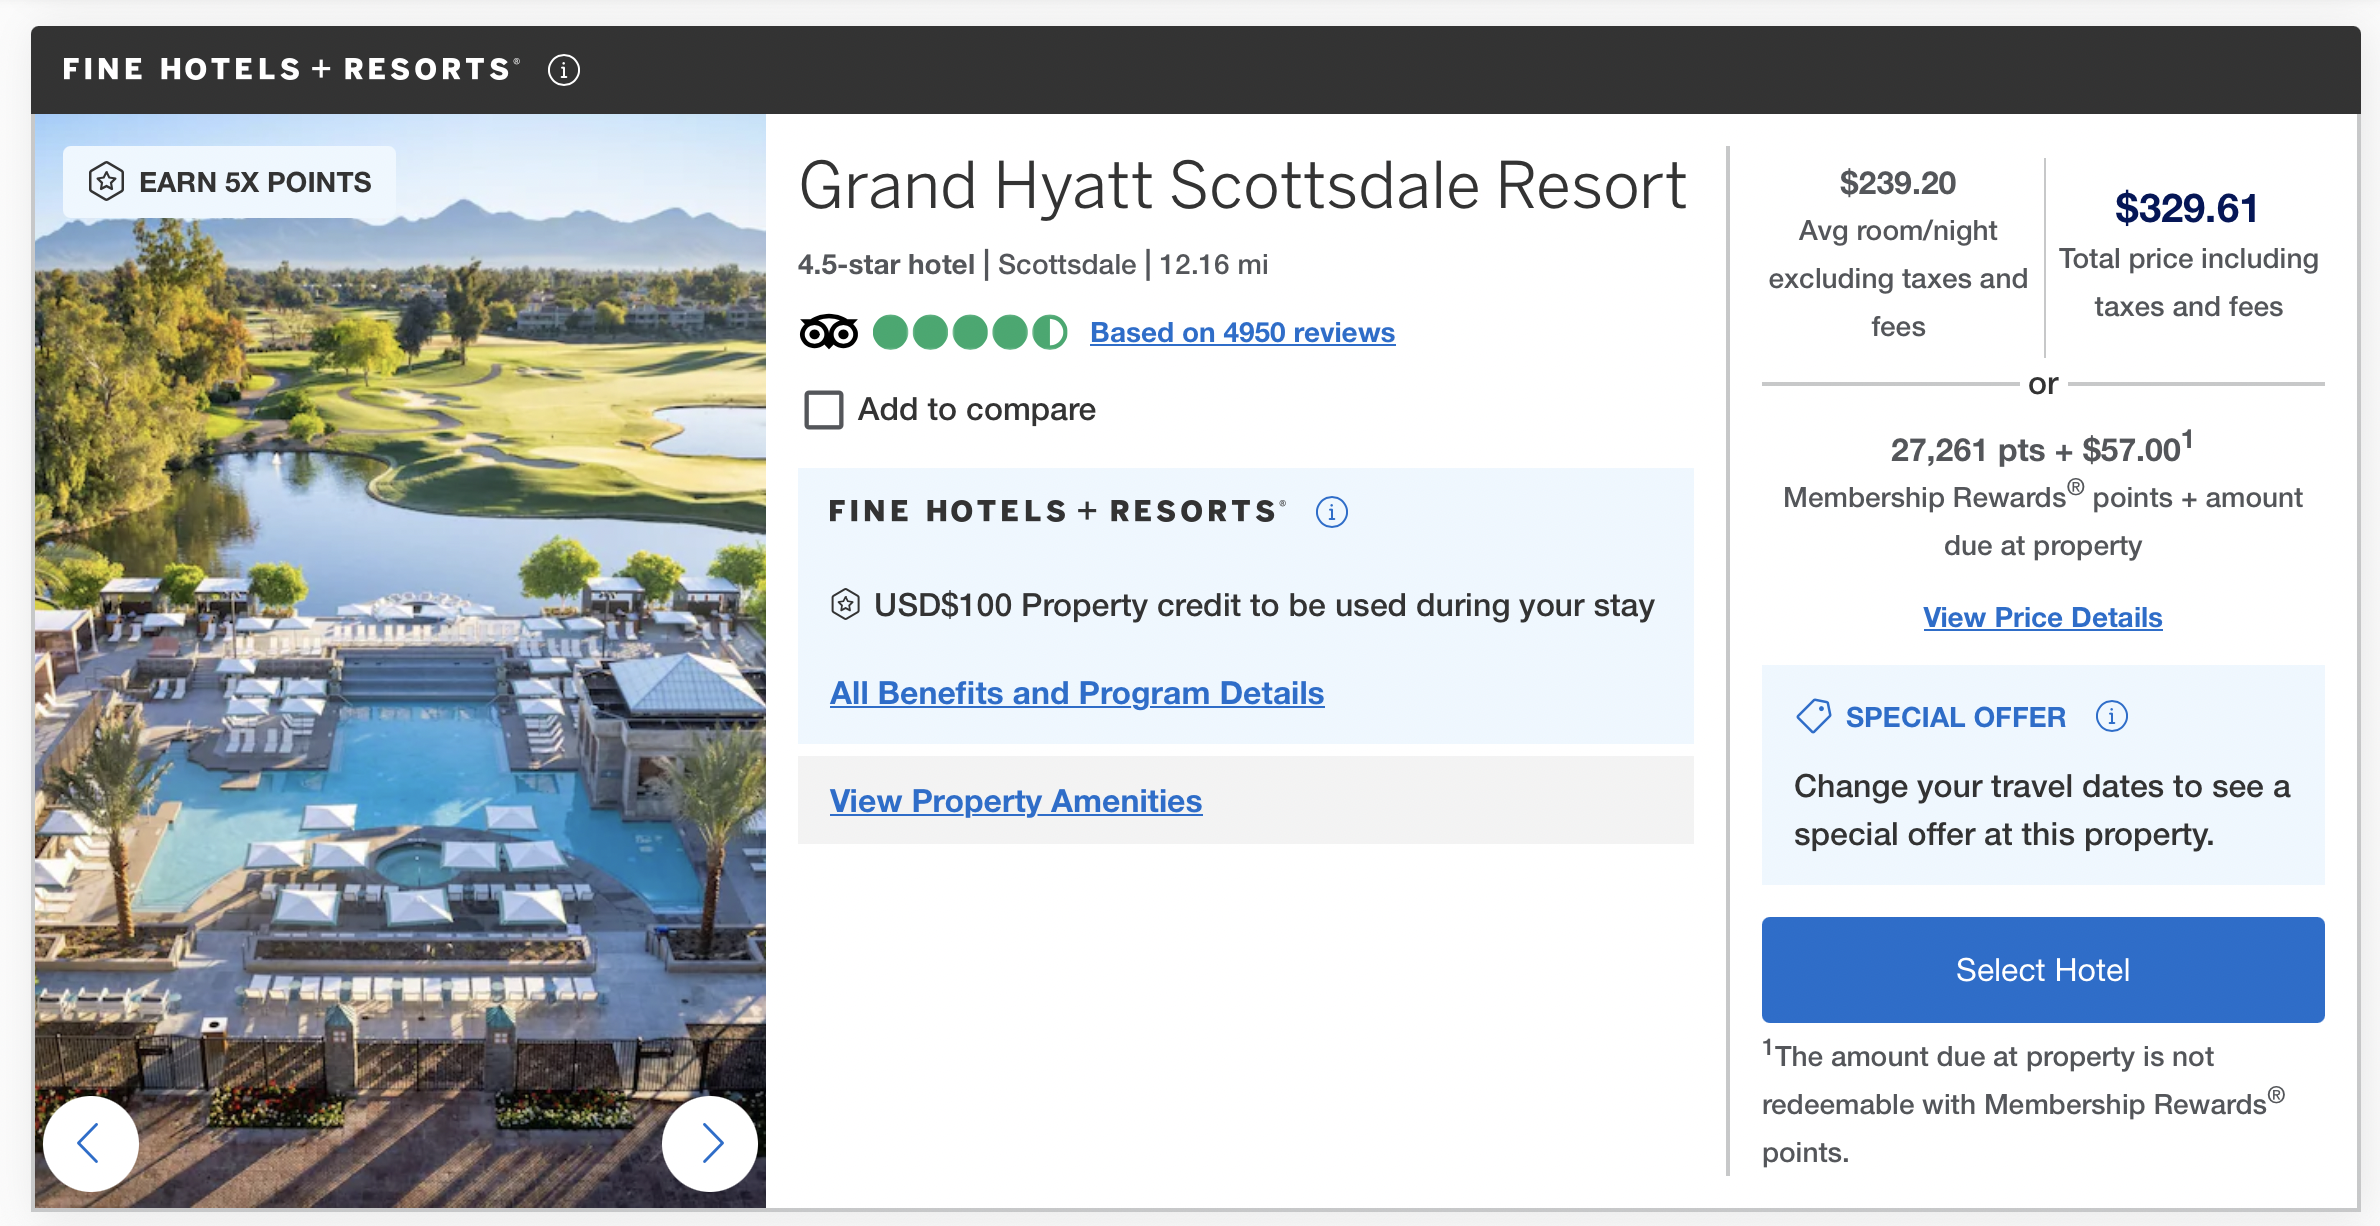
Task: Click the green Tripadvisor rating bubbles
Action: coord(969,332)
